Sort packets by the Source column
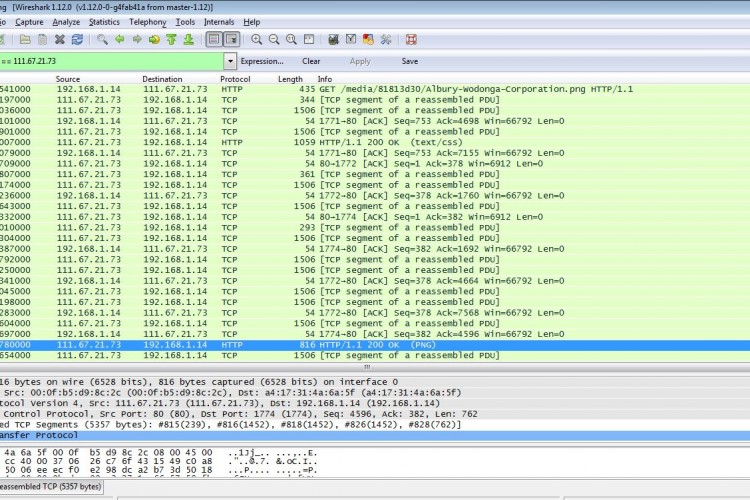The image size is (750, 500). pyautogui.click(x=67, y=79)
